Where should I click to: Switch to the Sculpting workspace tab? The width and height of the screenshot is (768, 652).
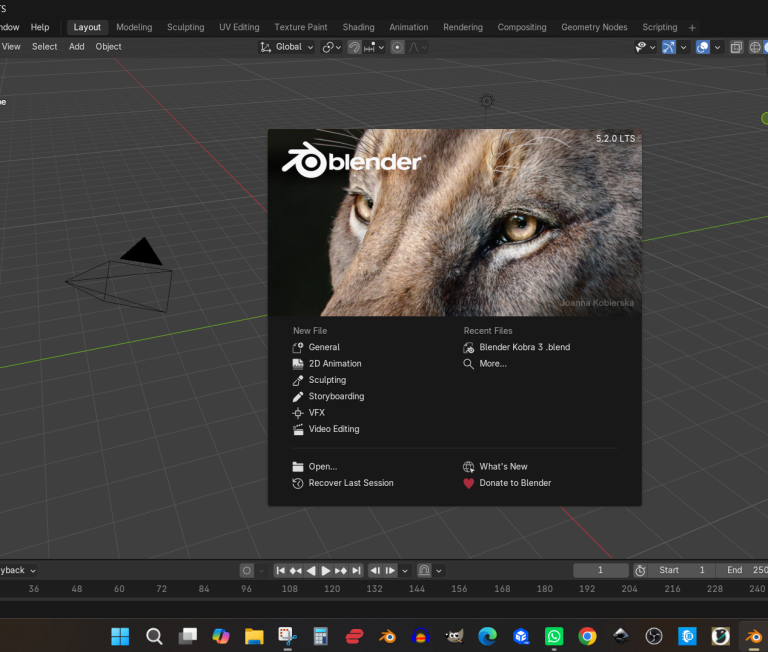(x=186, y=27)
